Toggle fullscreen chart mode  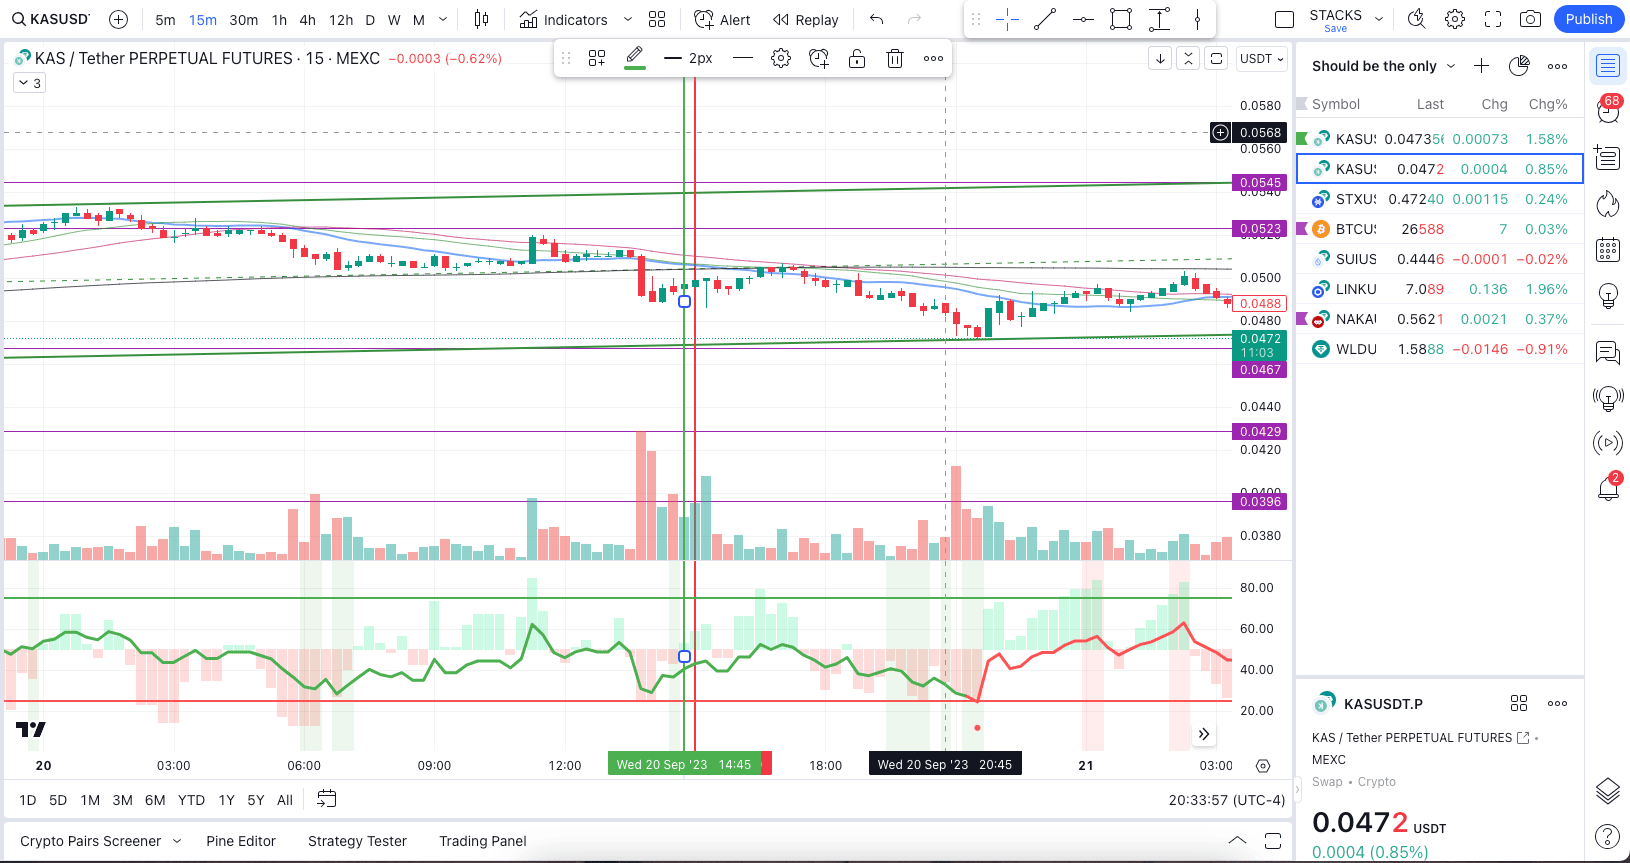pos(1493,19)
